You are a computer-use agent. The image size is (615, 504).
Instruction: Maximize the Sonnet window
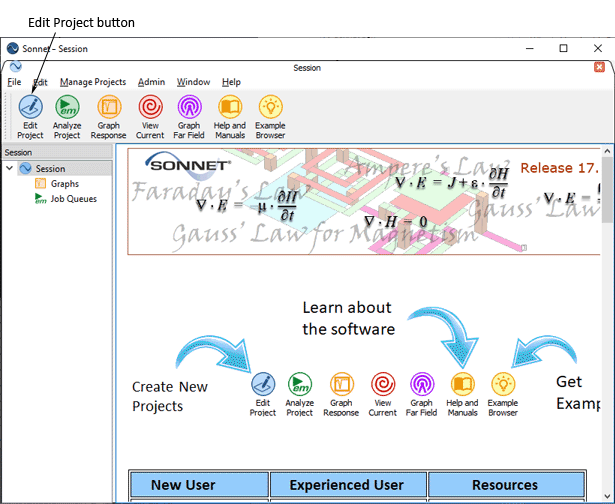point(564,48)
